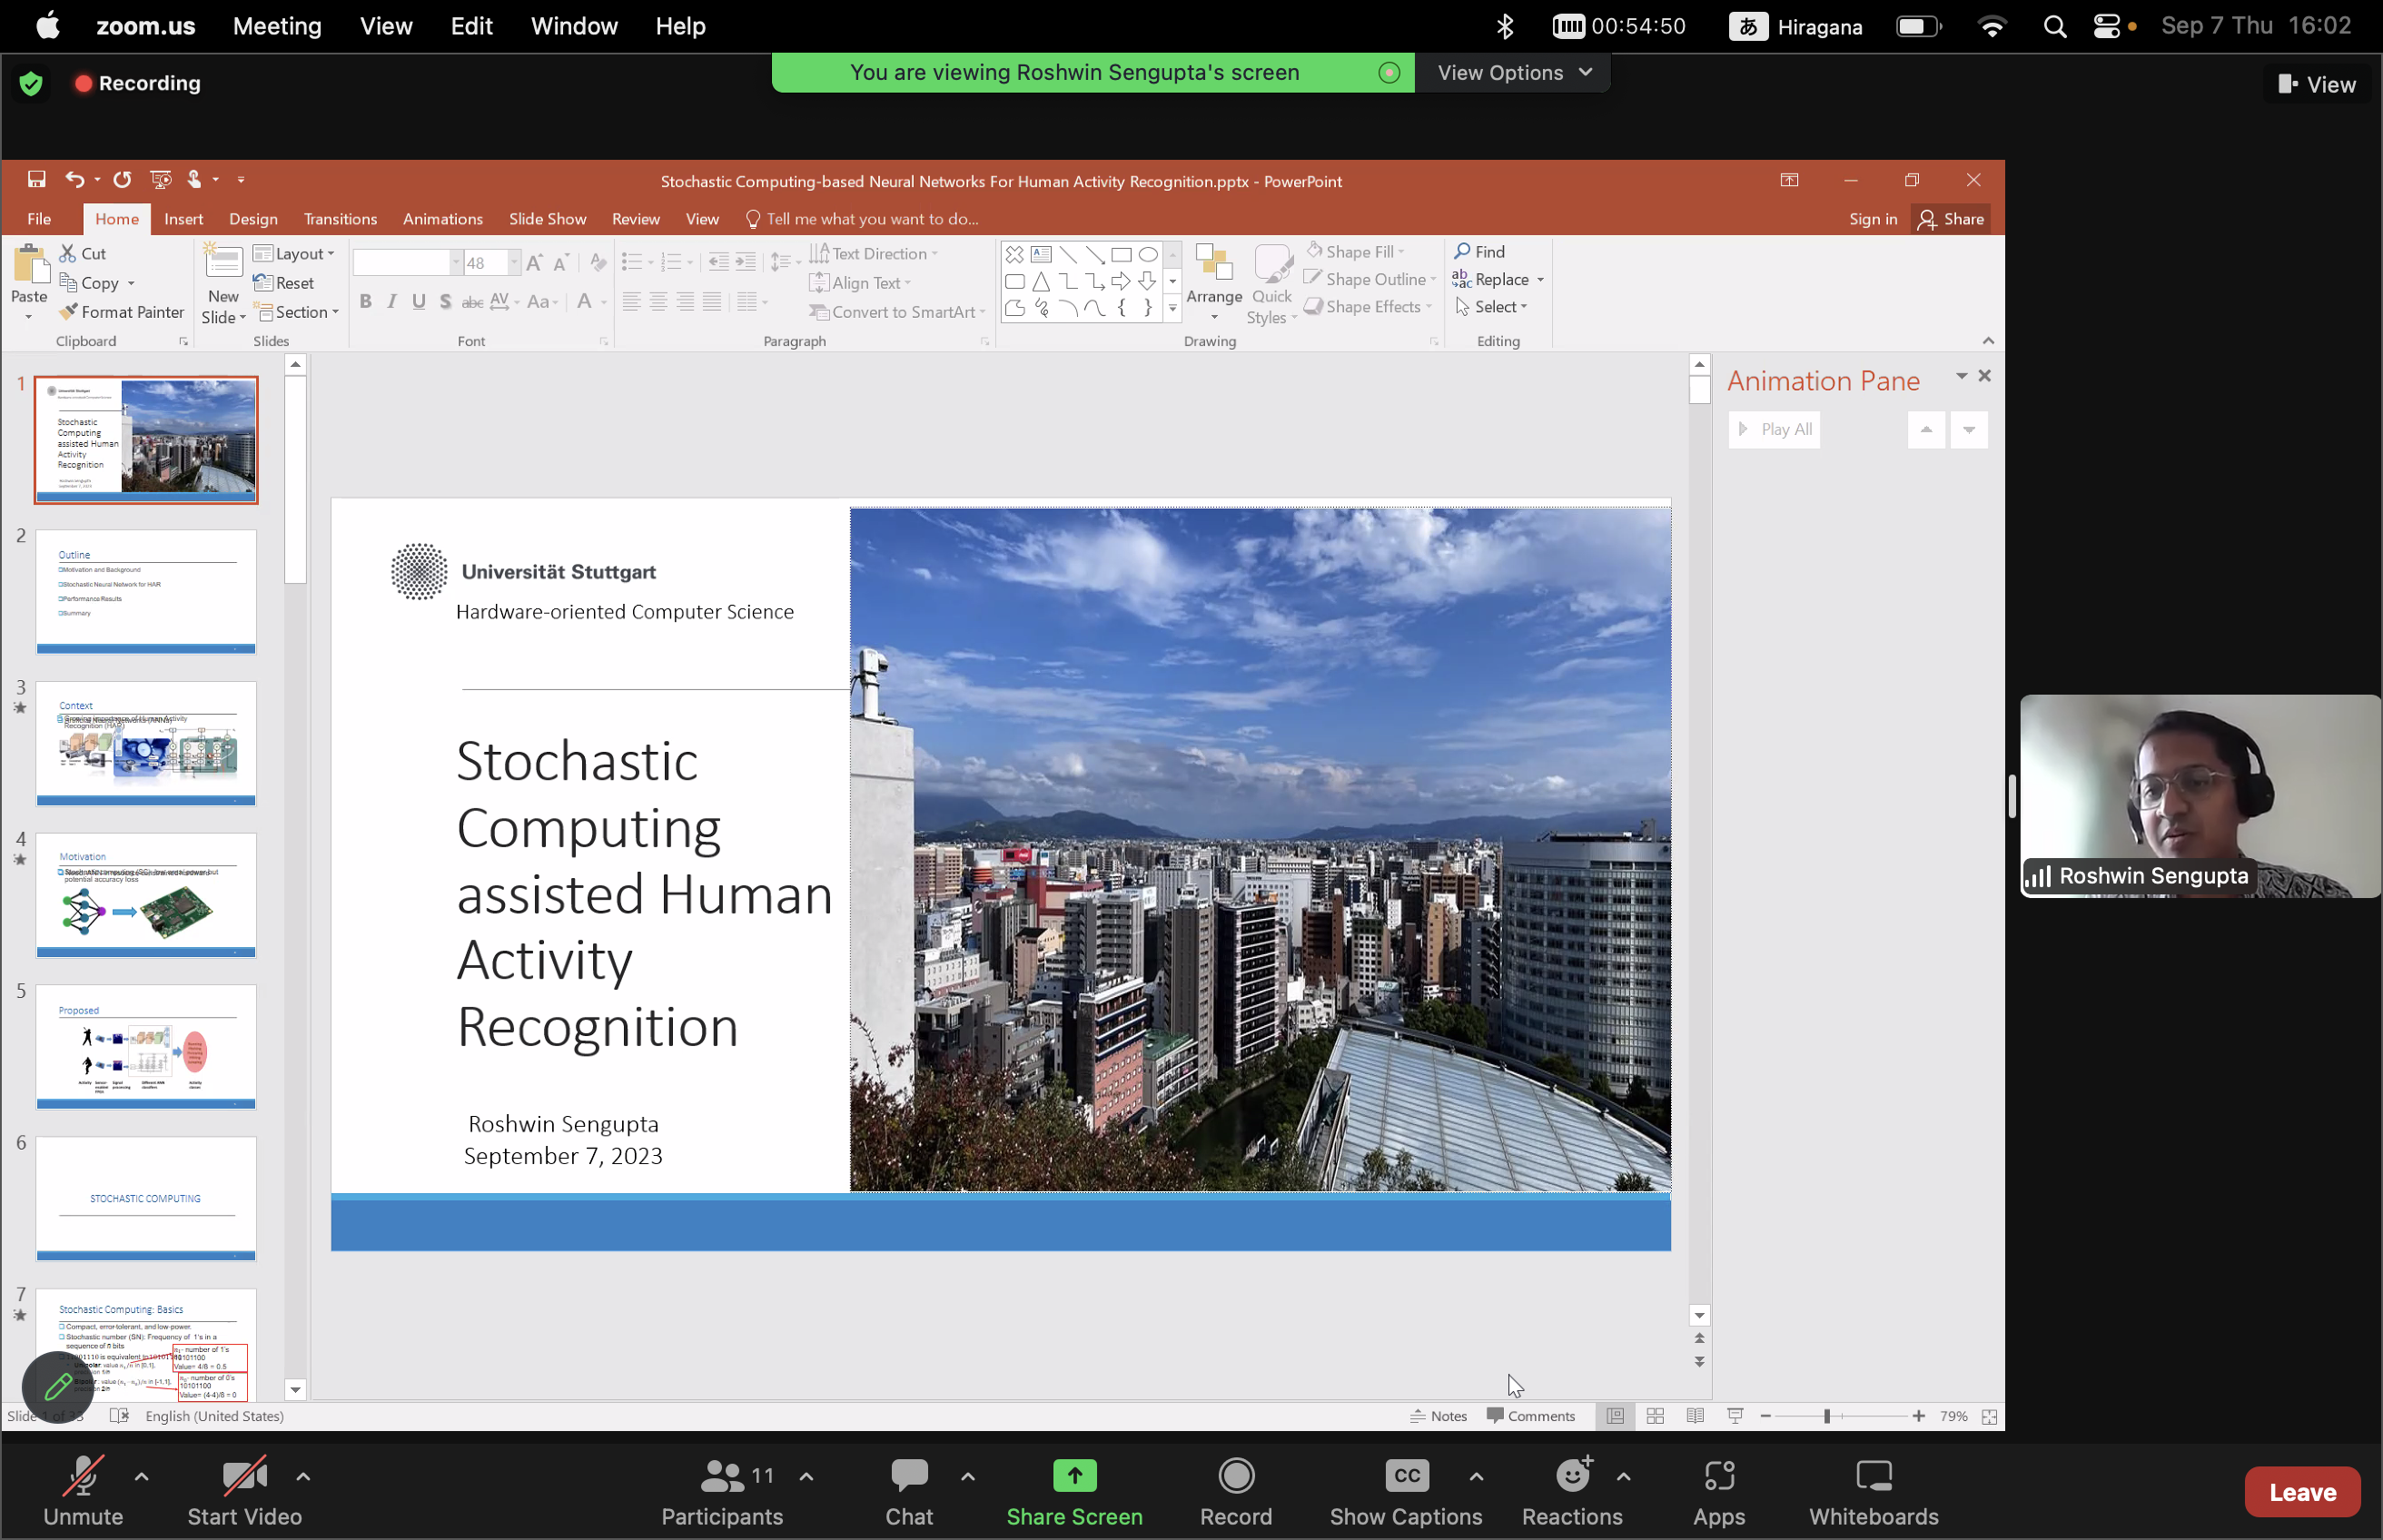Open the Insert ribbon tab
2383x1540 pixels.
[183, 219]
